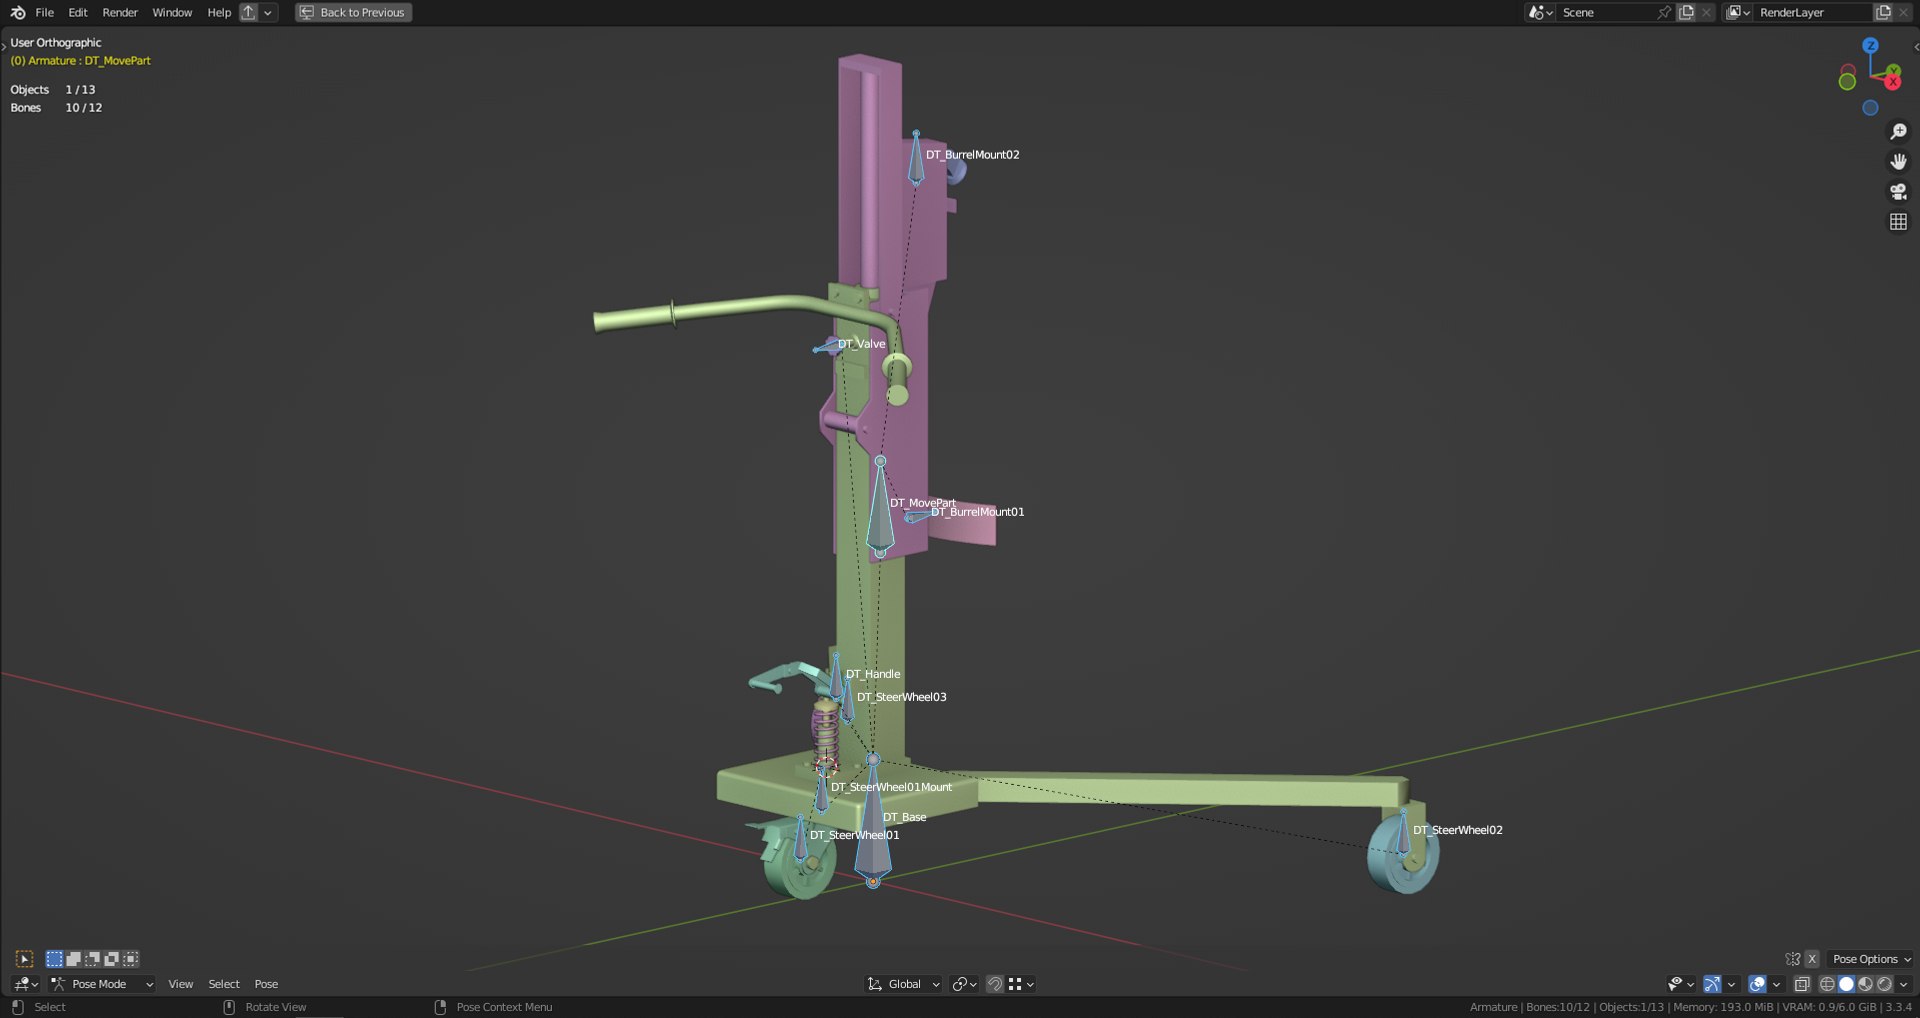Open the editor type dropdown
The width and height of the screenshot is (1920, 1018).
pyautogui.click(x=25, y=984)
